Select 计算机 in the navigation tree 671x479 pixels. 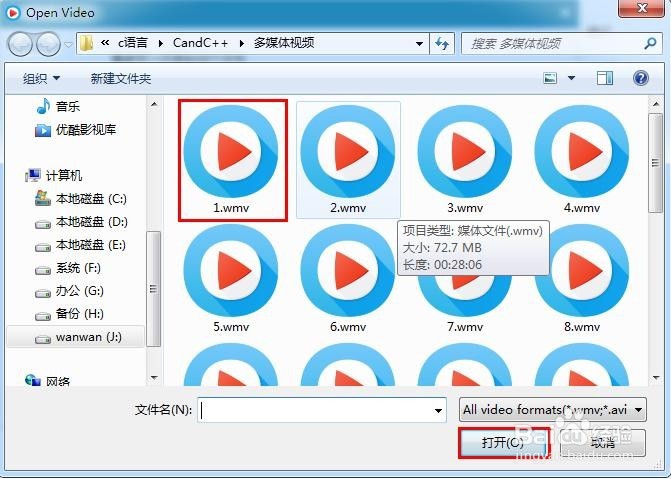coord(53,176)
